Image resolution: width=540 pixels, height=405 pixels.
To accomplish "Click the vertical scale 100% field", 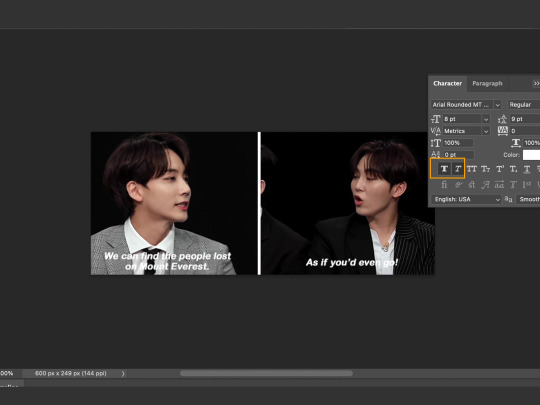I will coord(458,143).
